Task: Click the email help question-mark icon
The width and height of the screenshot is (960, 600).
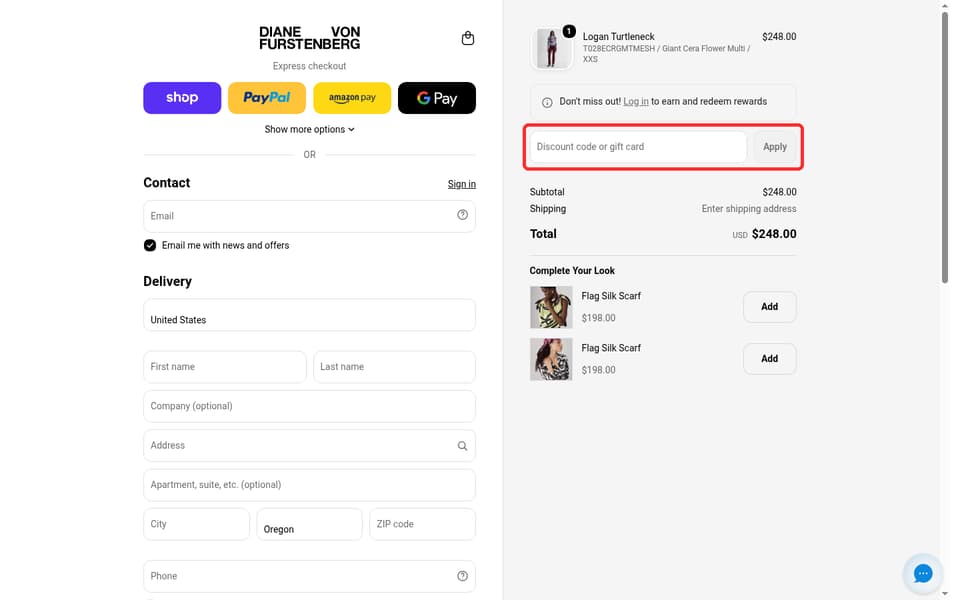Action: click(462, 215)
